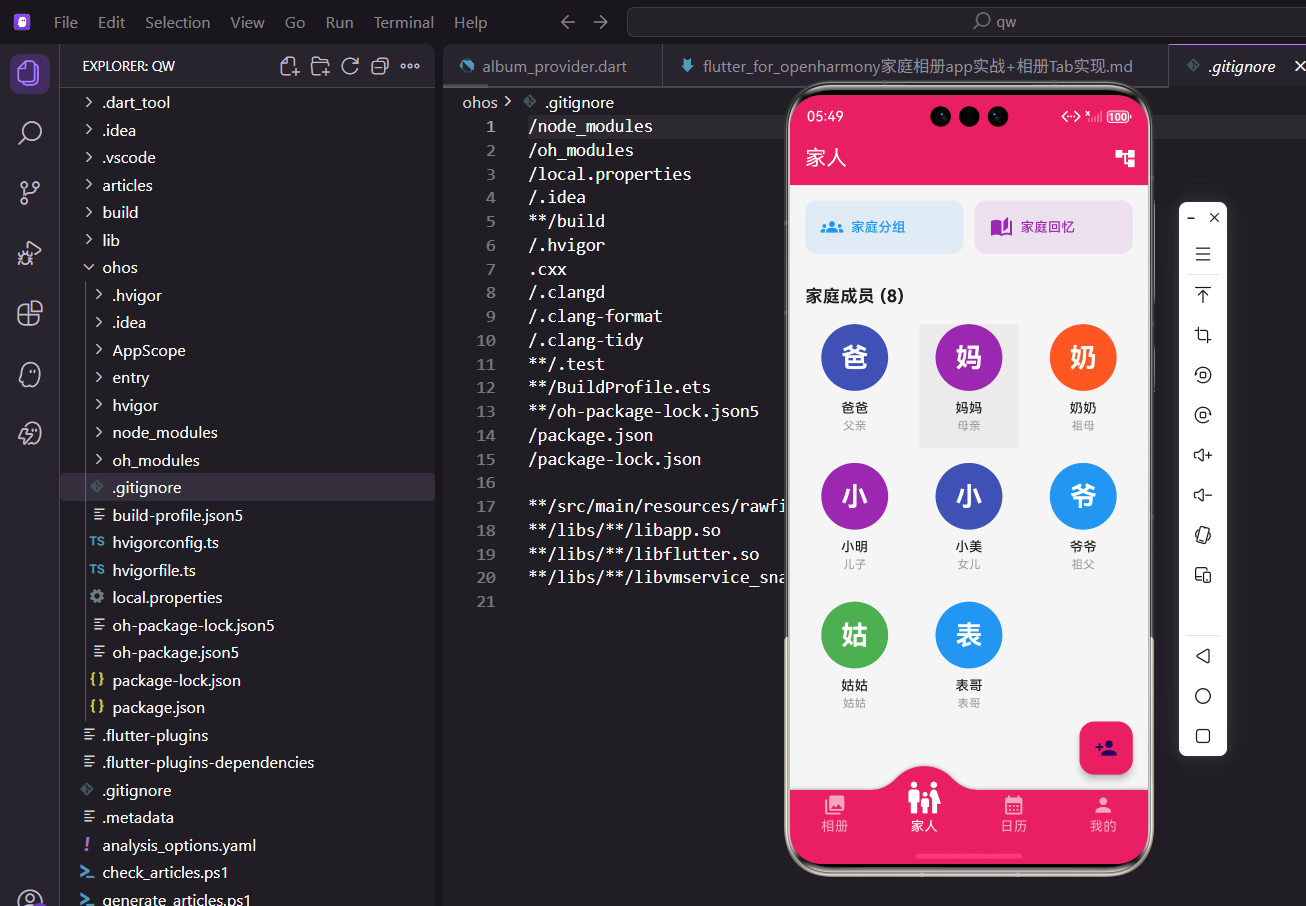Viewport: 1306px width, 906px height.
Task: Open the Help menu
Action: pyautogui.click(x=470, y=22)
